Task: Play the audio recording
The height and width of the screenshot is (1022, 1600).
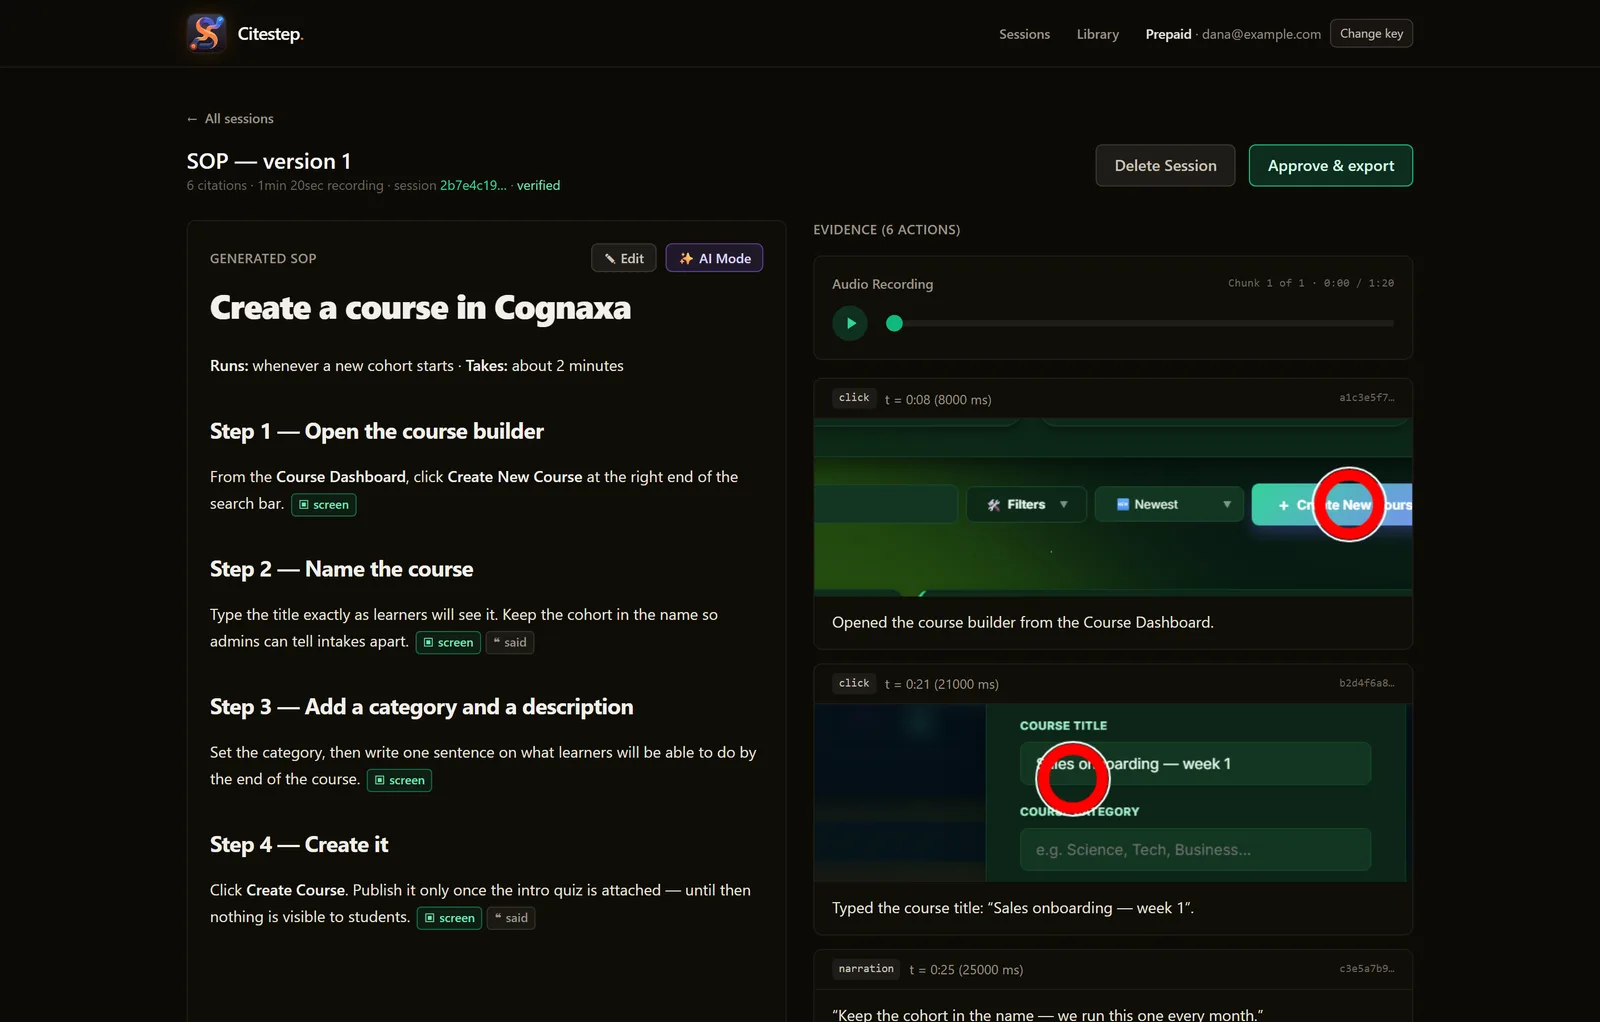Action: [850, 323]
